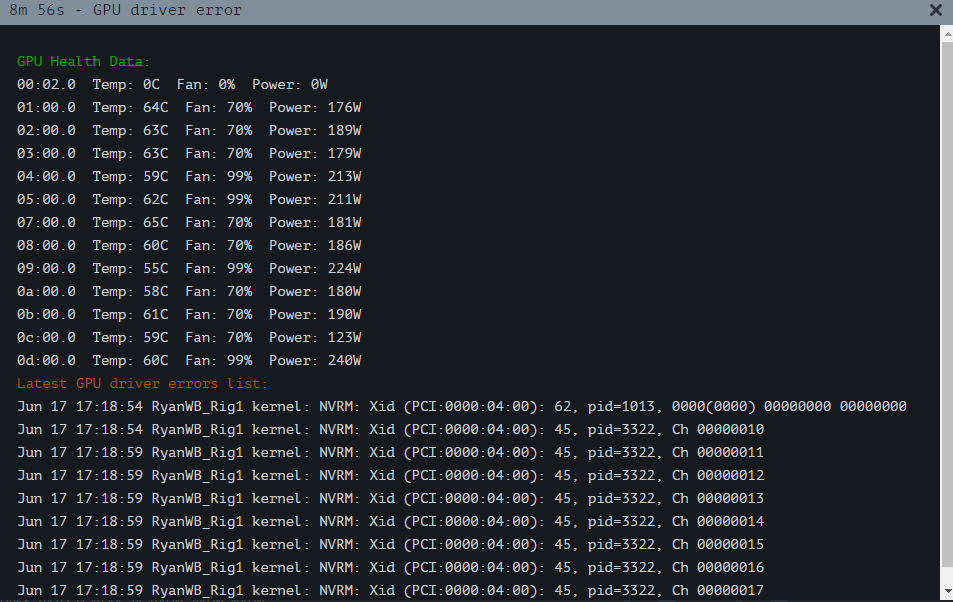Click the Latest GPU driver errors list heading
Image resolution: width=953 pixels, height=602 pixels.
click(142, 384)
